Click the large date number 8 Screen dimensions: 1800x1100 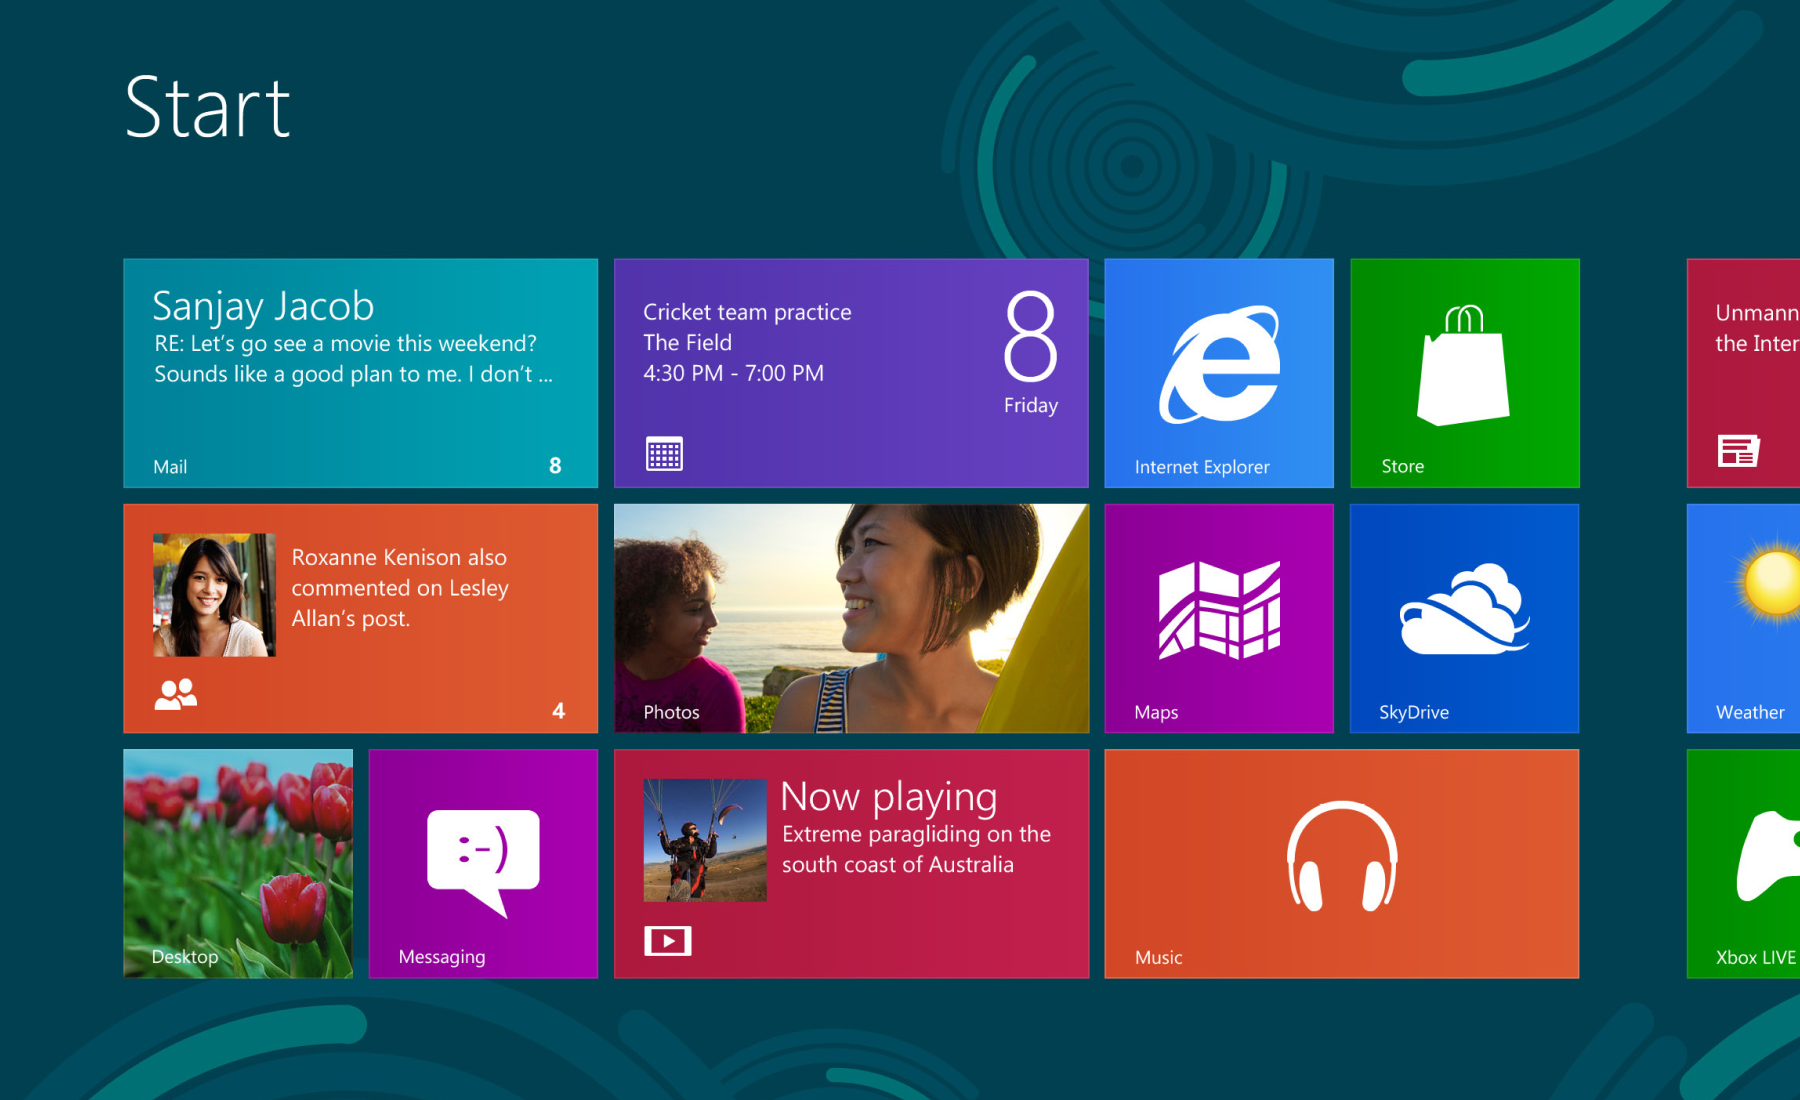[x=1031, y=337]
